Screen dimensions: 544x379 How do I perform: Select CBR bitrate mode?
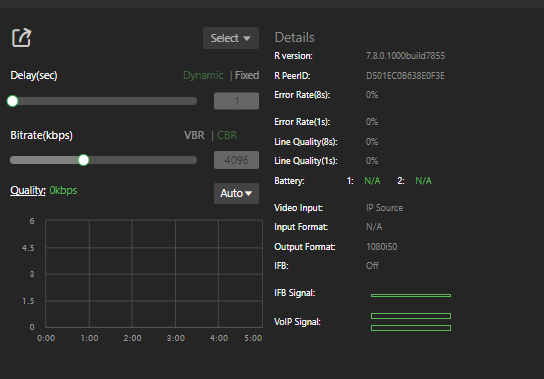[x=227, y=135]
